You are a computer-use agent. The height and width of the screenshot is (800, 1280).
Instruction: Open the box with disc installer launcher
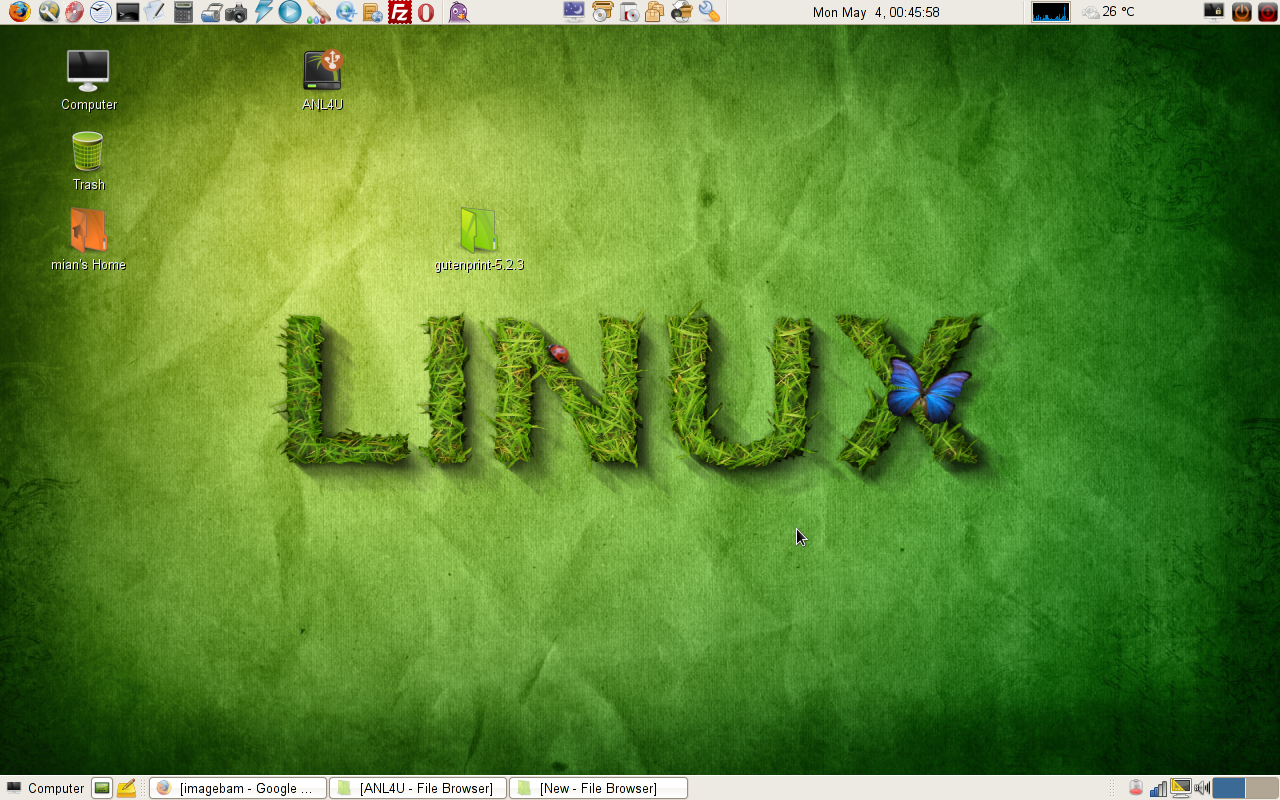[682, 12]
